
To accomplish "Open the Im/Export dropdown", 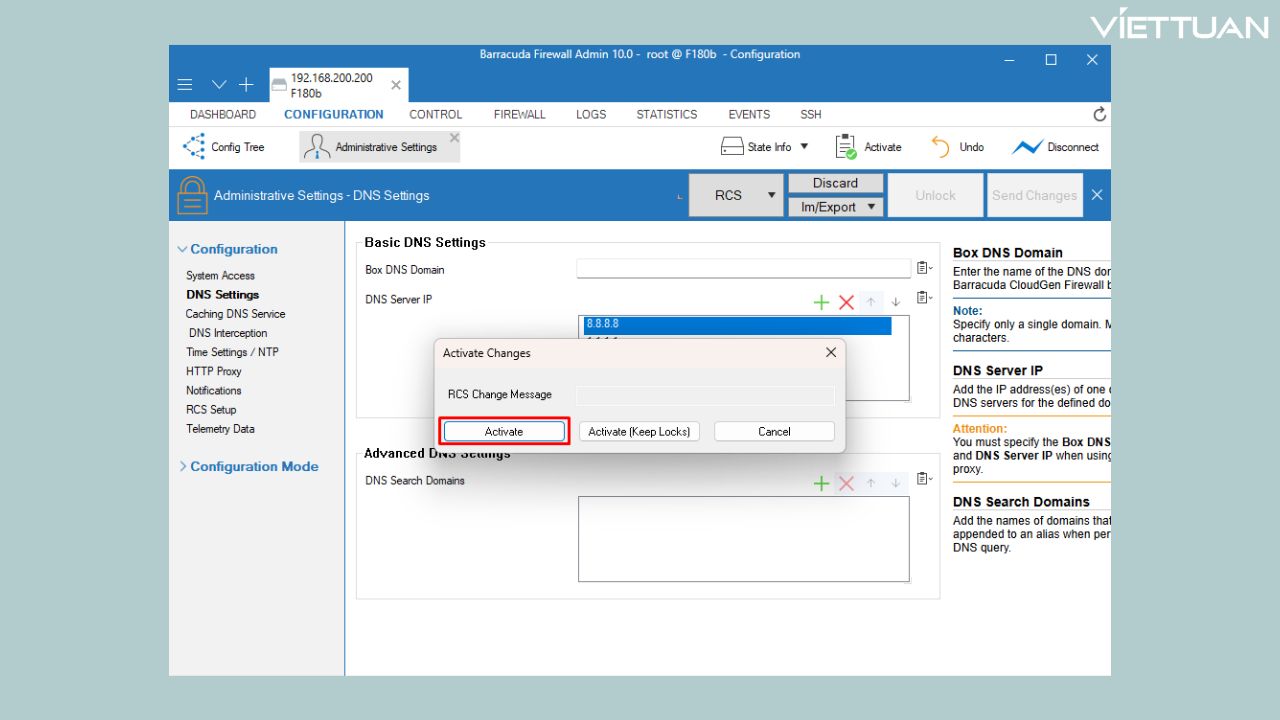I will [x=836, y=207].
